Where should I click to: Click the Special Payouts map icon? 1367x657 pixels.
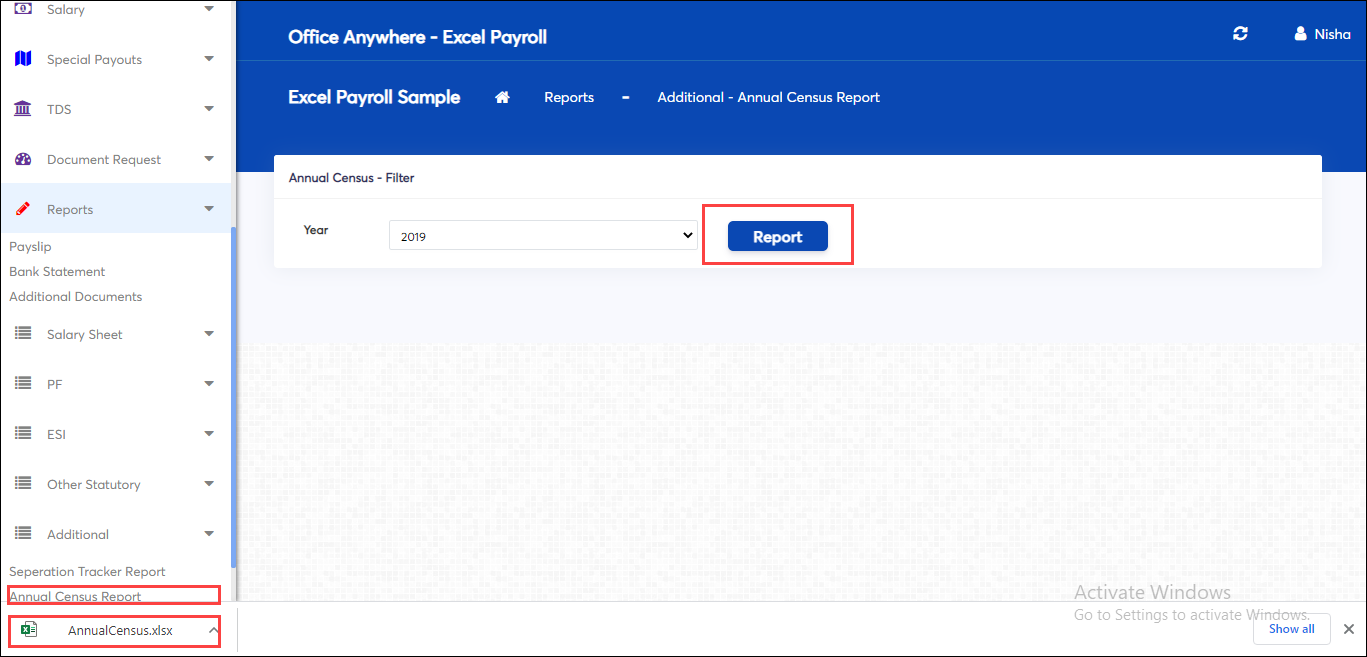point(23,59)
